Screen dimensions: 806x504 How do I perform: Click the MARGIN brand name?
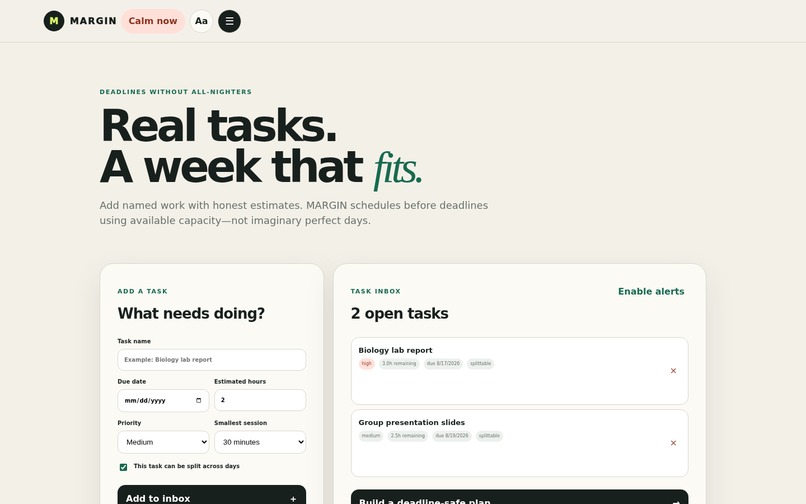[93, 21]
